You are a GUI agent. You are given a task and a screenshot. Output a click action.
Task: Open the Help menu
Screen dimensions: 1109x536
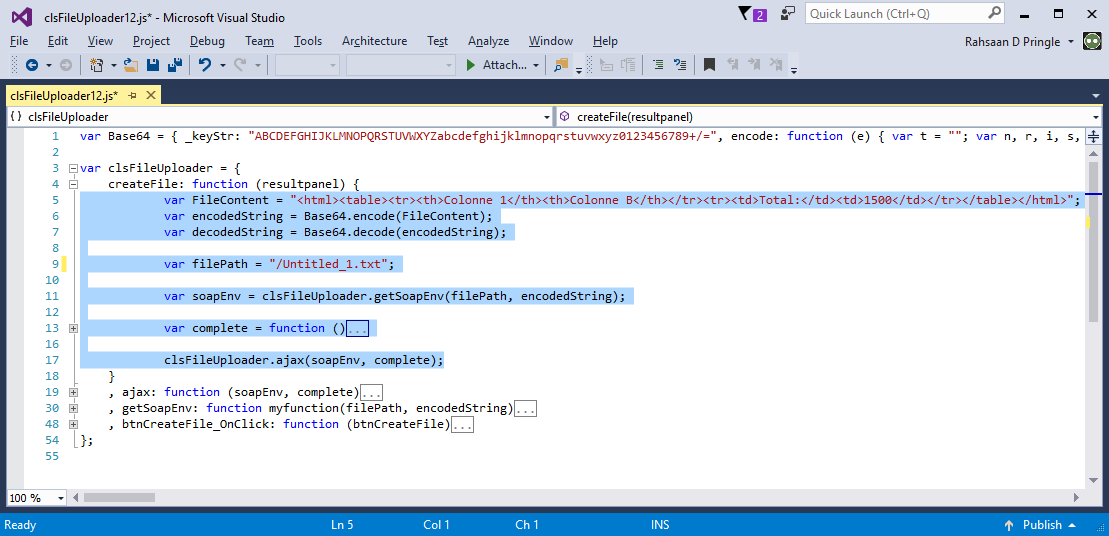605,41
